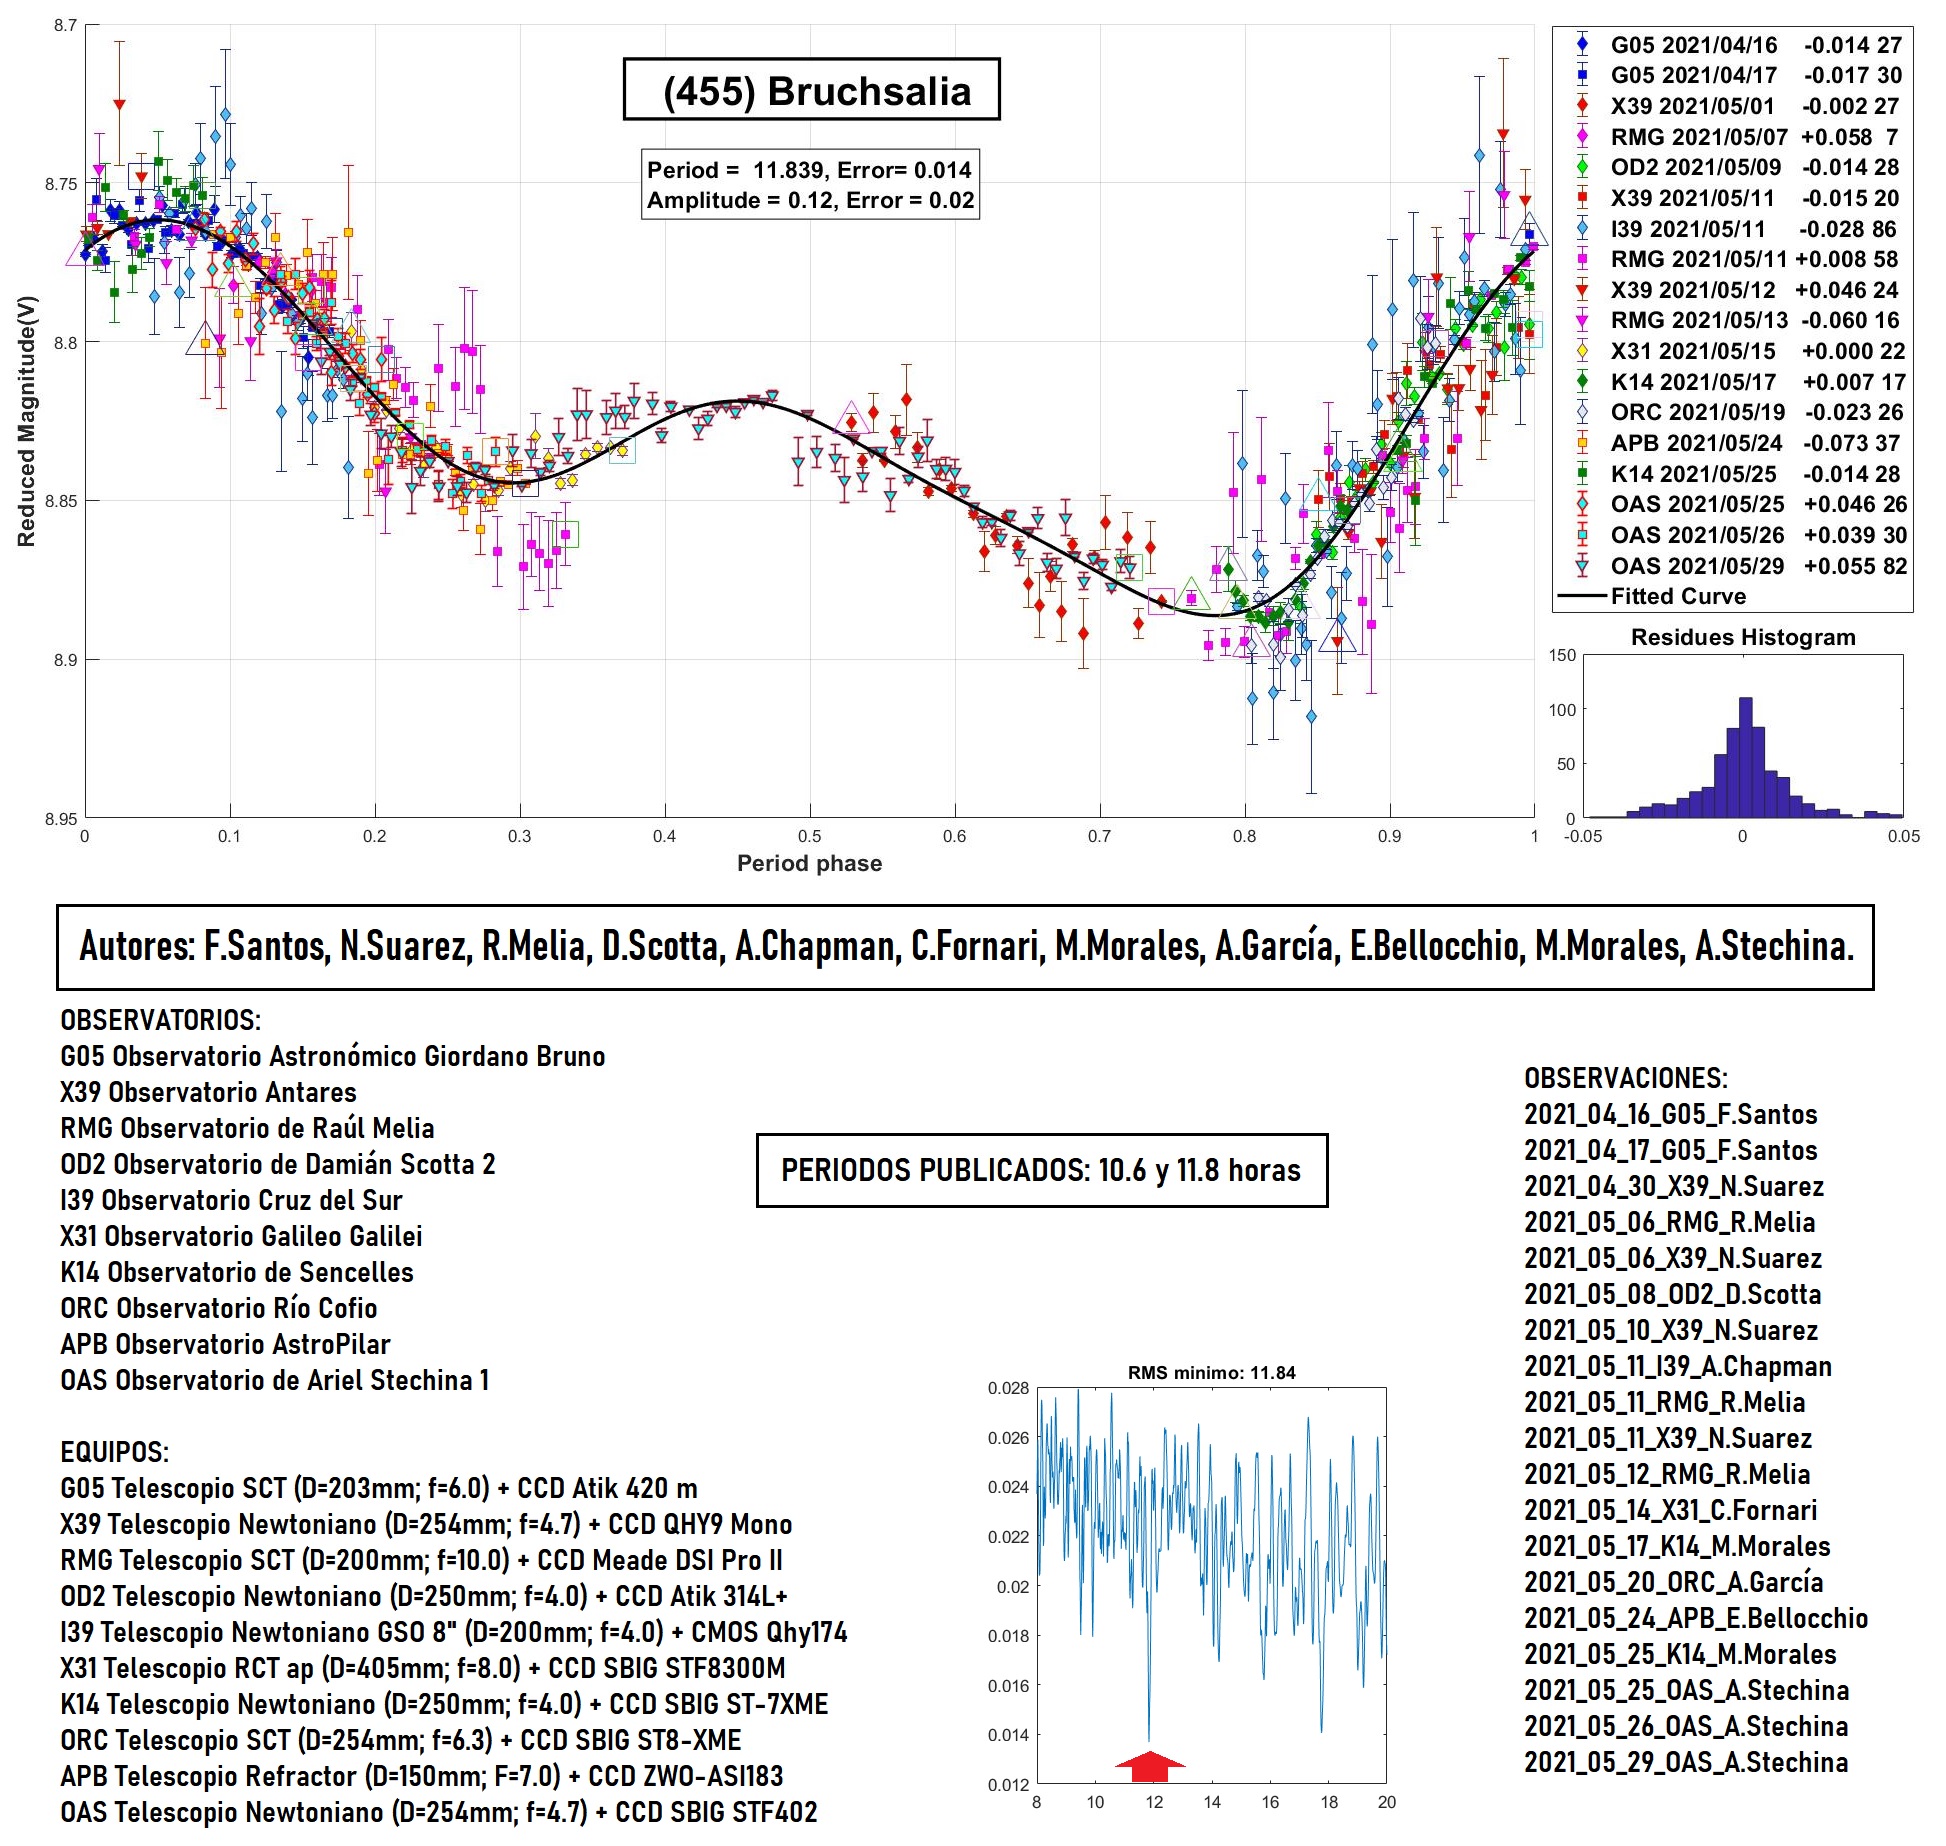Click the EQUIPOS: heading
This screenshot has height=1846, width=1946.
click(114, 1452)
